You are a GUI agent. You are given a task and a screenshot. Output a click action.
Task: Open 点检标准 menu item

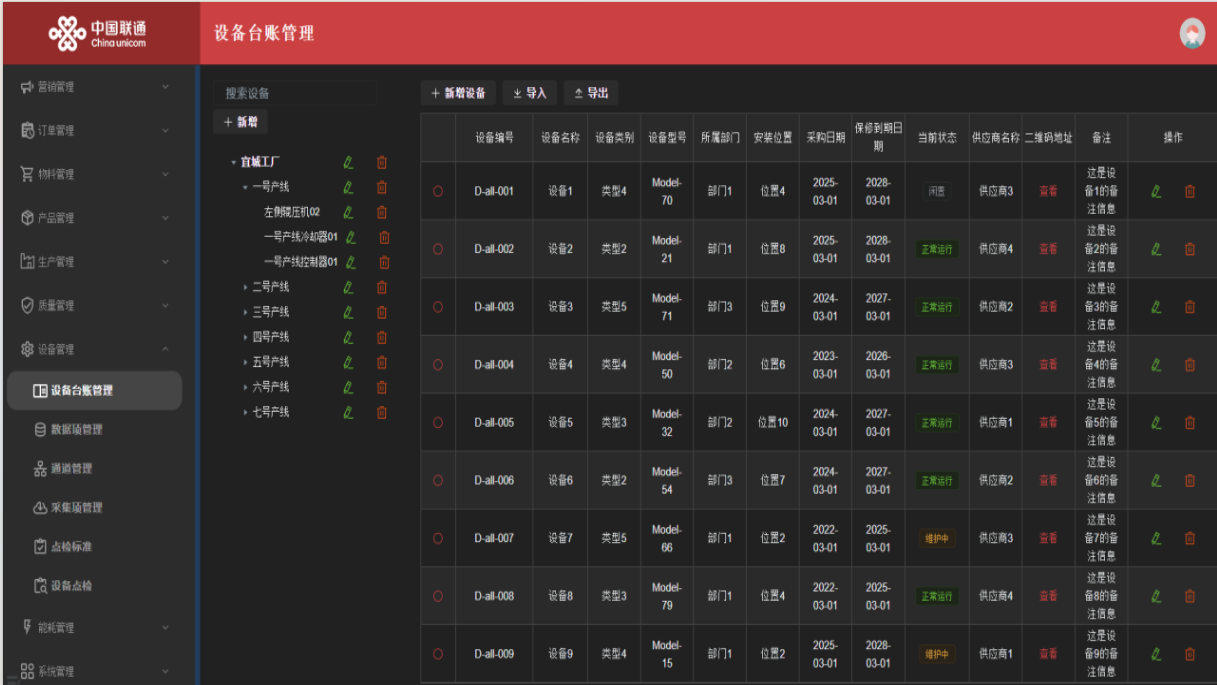(x=70, y=546)
